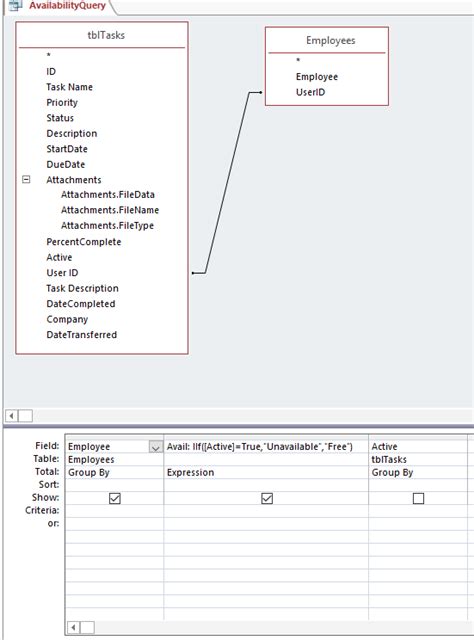Select Task Name field

point(69,87)
